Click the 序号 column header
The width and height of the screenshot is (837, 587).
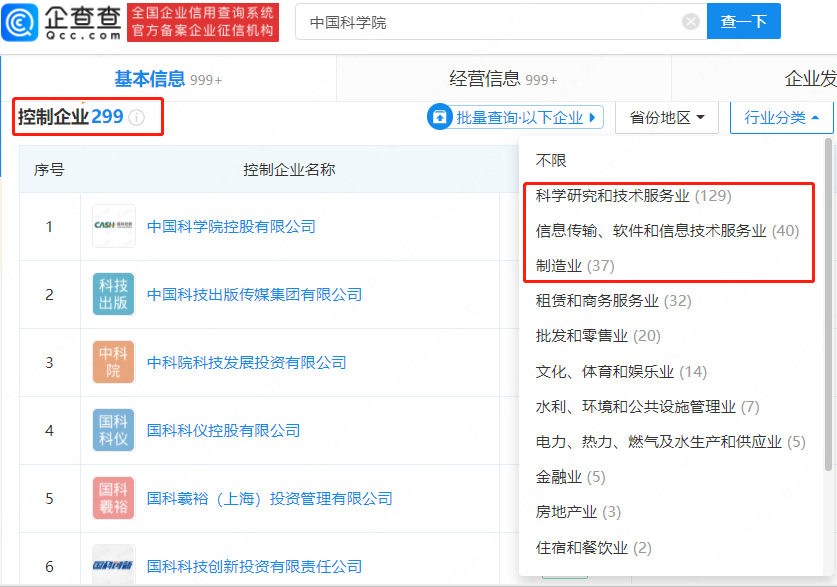pos(49,170)
